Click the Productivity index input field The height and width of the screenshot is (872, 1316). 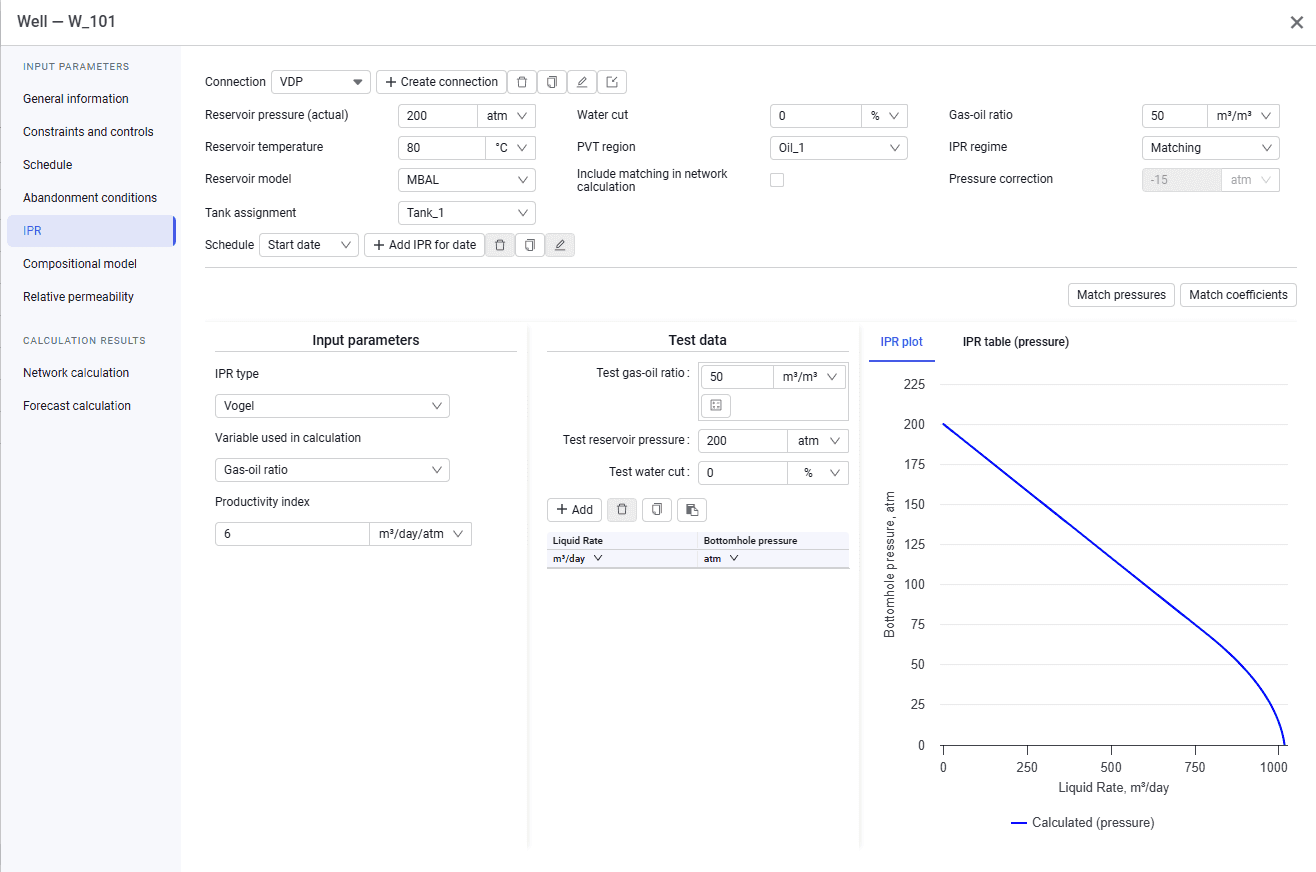click(292, 534)
